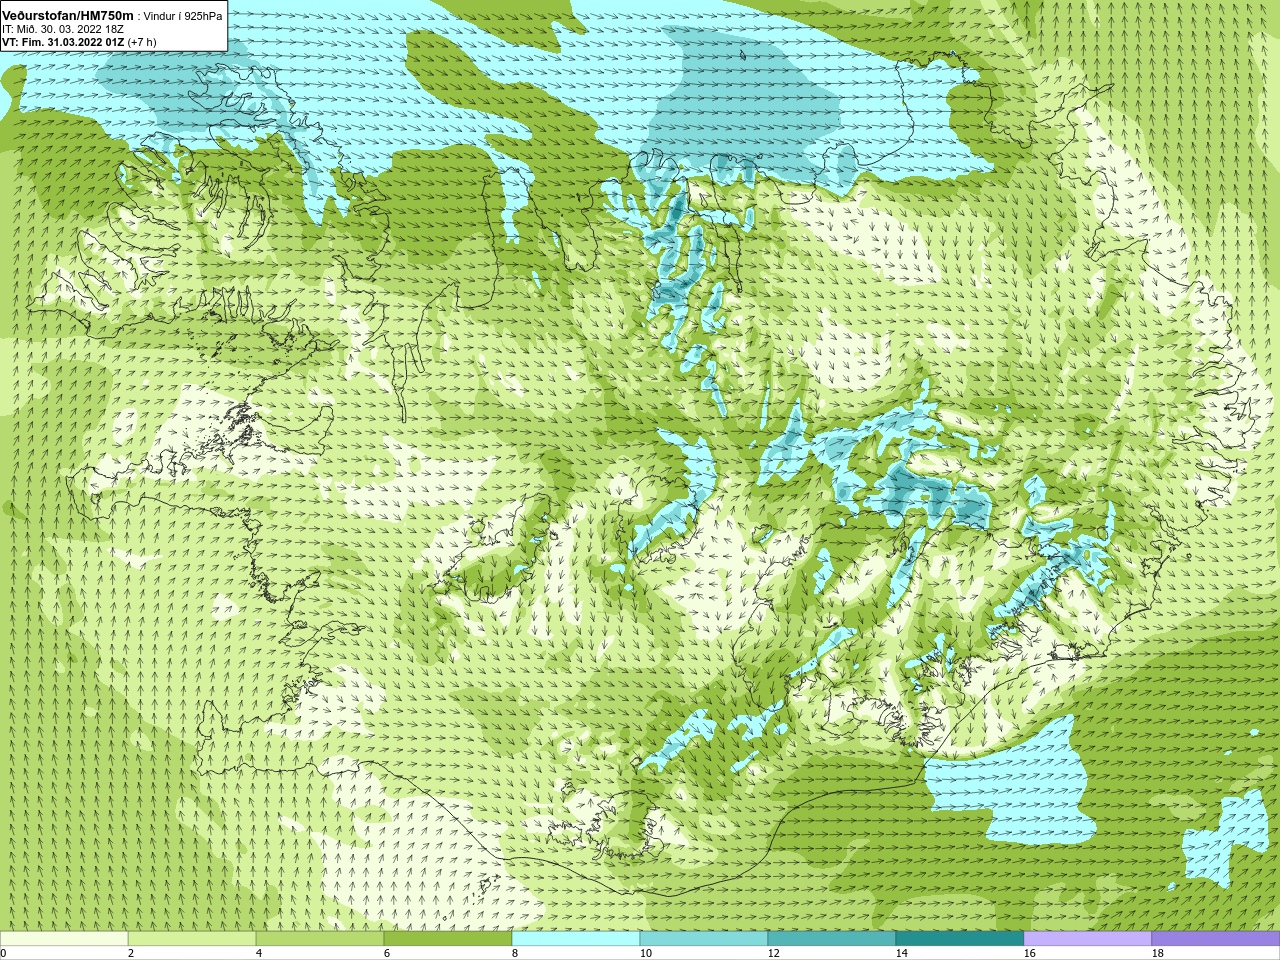This screenshot has width=1280, height=960.
Task: Select the 10–12 turquoise legend swatch
Action: coord(704,939)
